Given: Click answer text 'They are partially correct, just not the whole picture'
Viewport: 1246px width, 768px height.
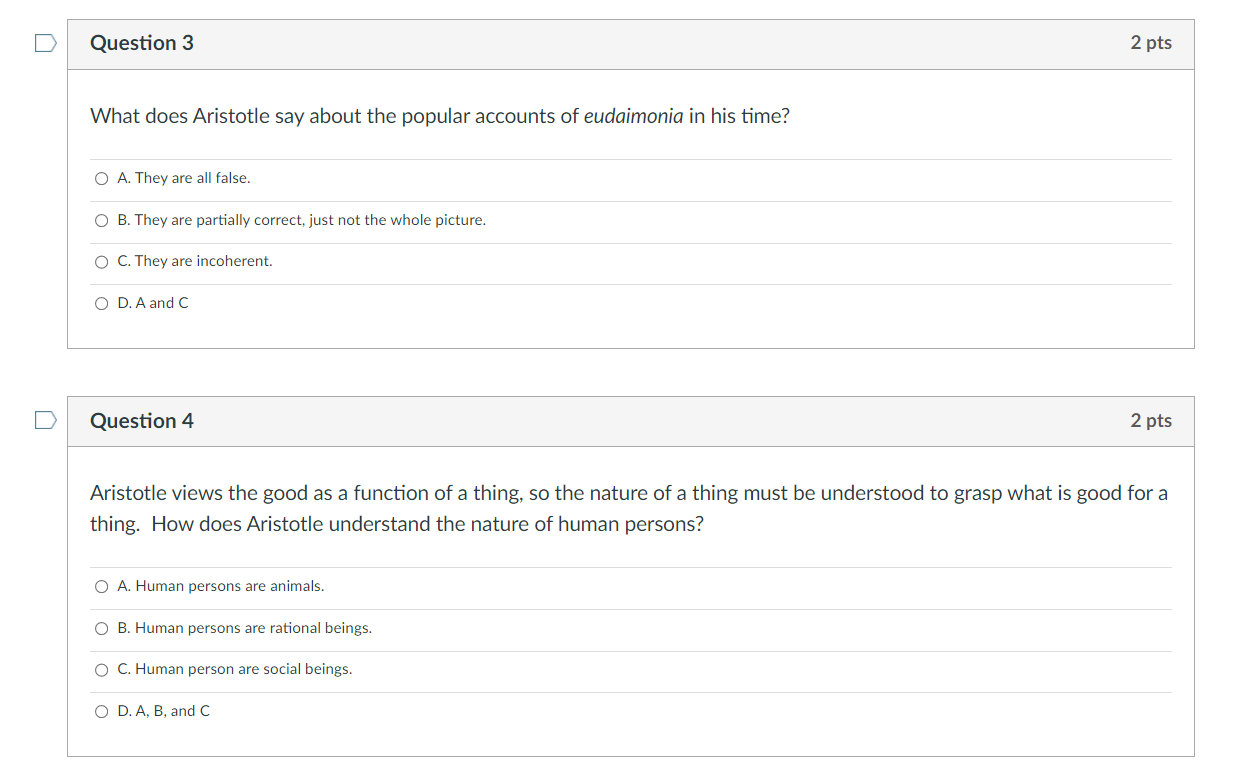Looking at the screenshot, I should tap(310, 220).
